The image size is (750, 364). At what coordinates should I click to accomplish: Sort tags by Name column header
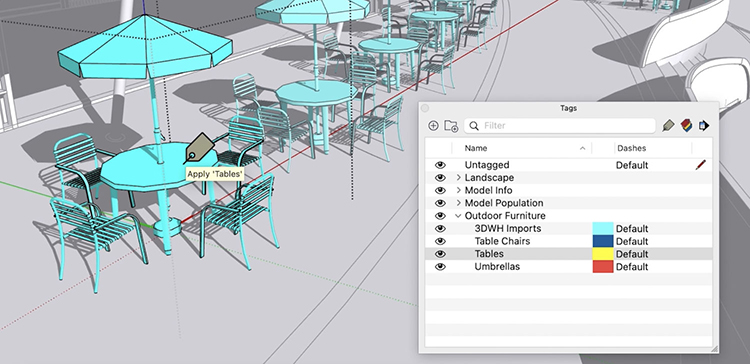(521, 148)
